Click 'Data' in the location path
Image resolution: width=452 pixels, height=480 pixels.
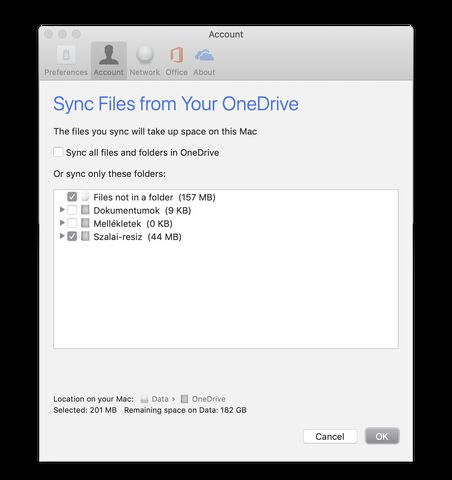click(160, 399)
